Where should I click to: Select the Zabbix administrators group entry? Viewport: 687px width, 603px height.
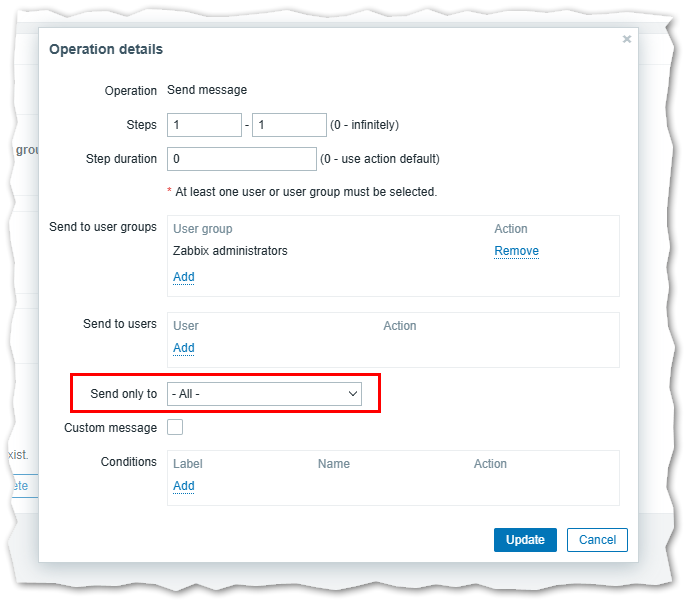pyautogui.click(x=230, y=251)
